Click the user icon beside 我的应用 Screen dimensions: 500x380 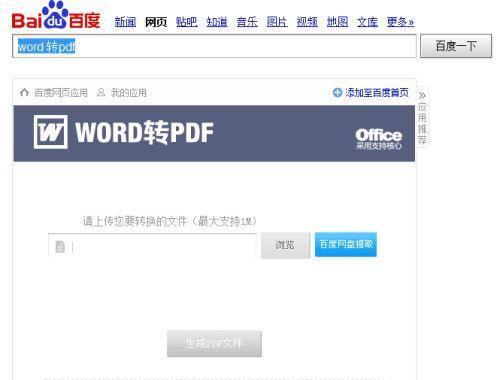point(101,92)
